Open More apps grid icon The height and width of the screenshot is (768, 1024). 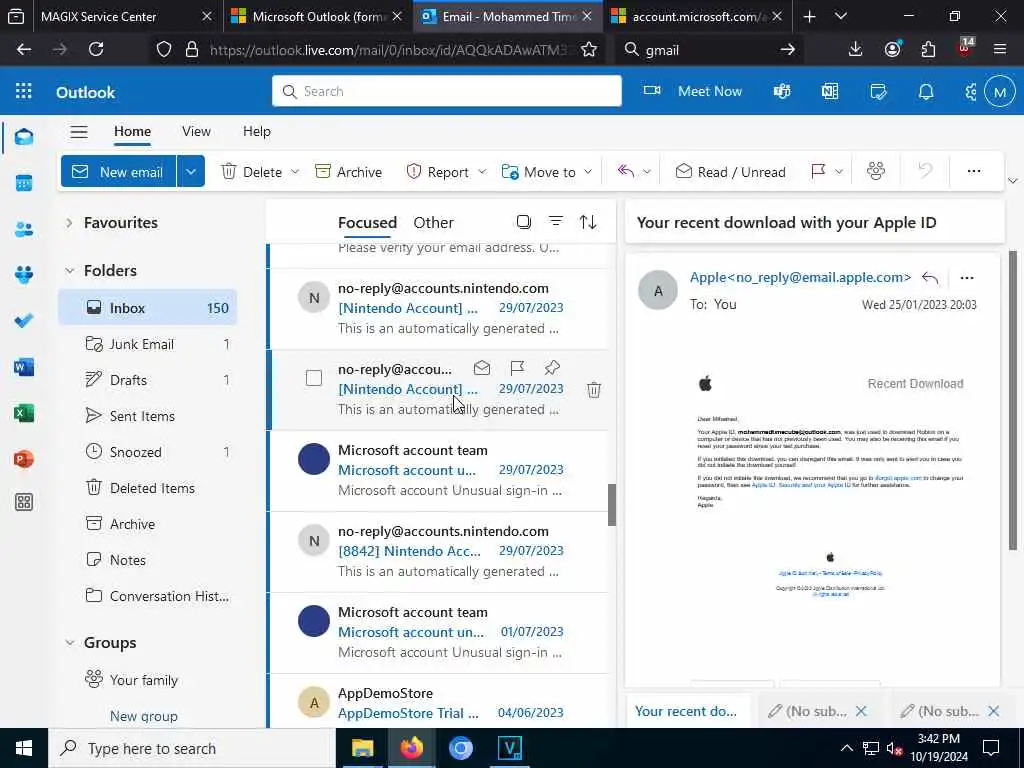24,502
